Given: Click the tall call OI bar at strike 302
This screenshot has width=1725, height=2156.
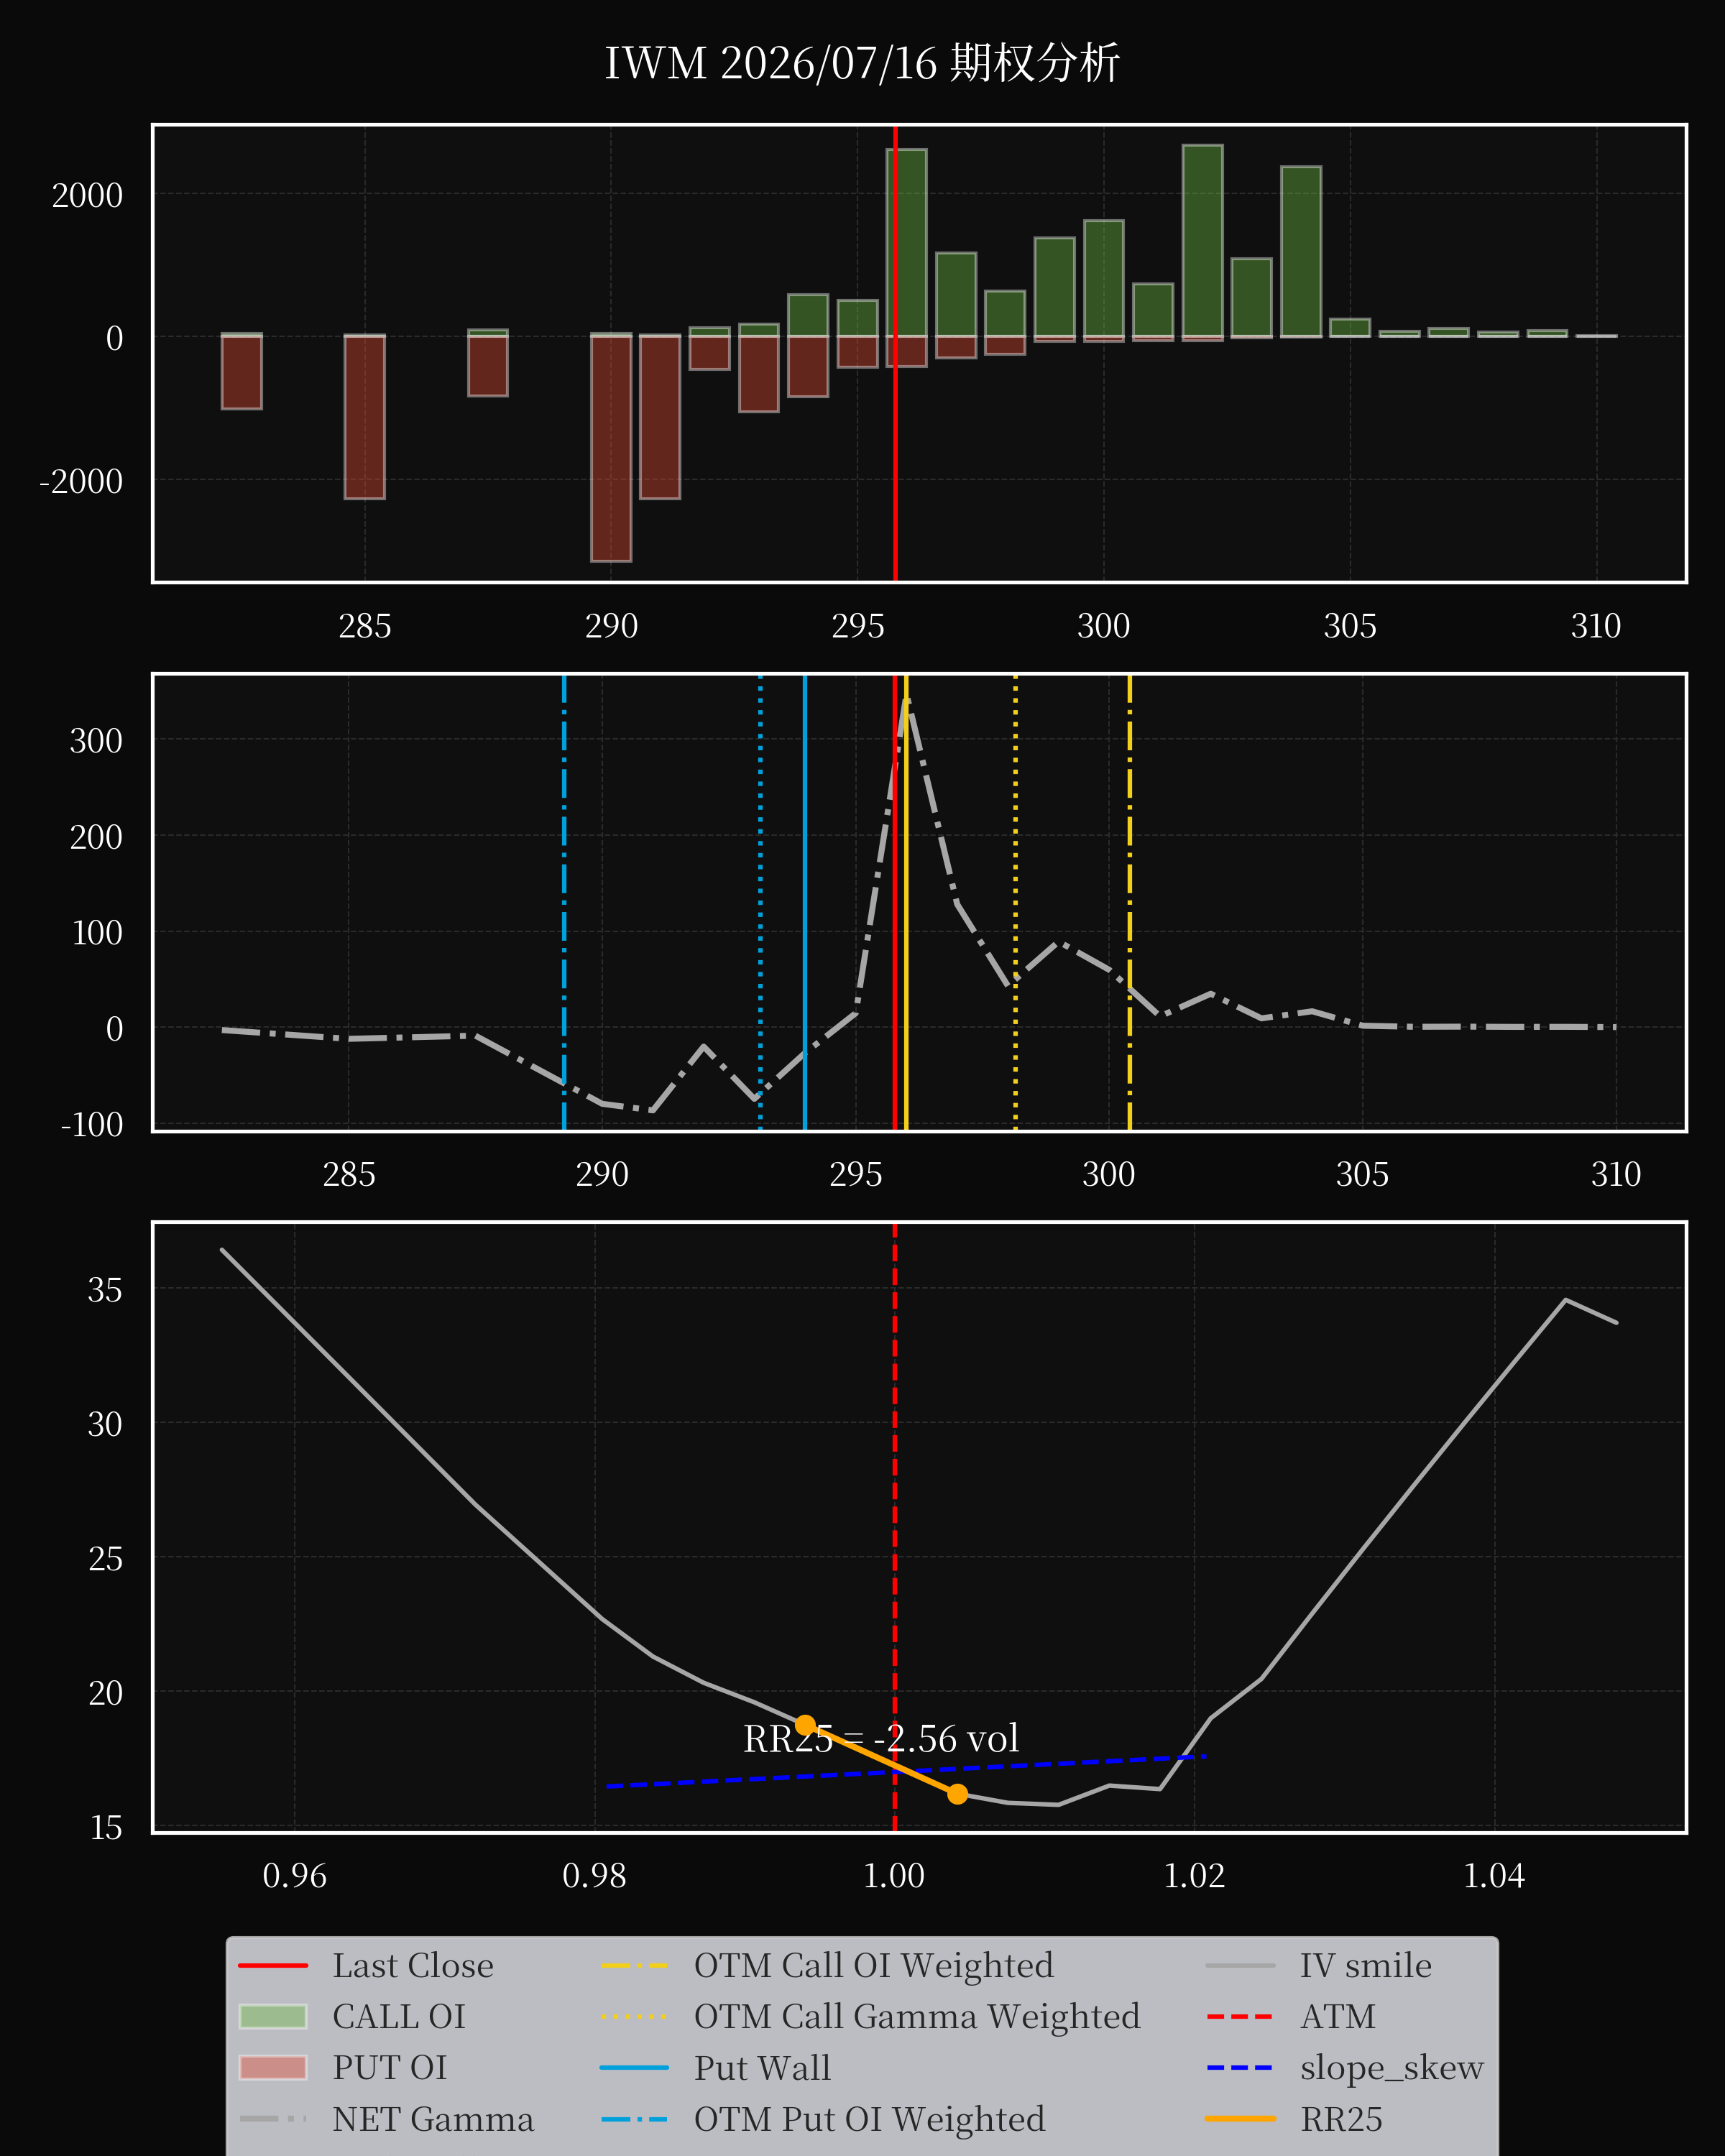Looking at the screenshot, I should tap(1202, 241).
